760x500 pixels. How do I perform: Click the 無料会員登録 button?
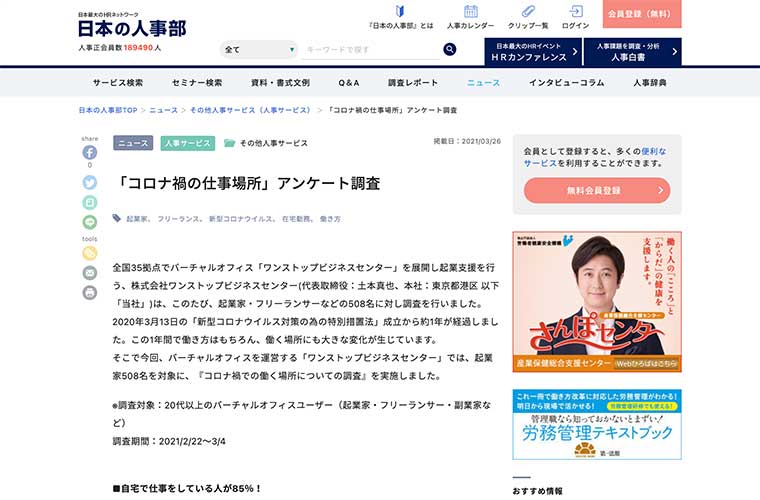tap(597, 190)
